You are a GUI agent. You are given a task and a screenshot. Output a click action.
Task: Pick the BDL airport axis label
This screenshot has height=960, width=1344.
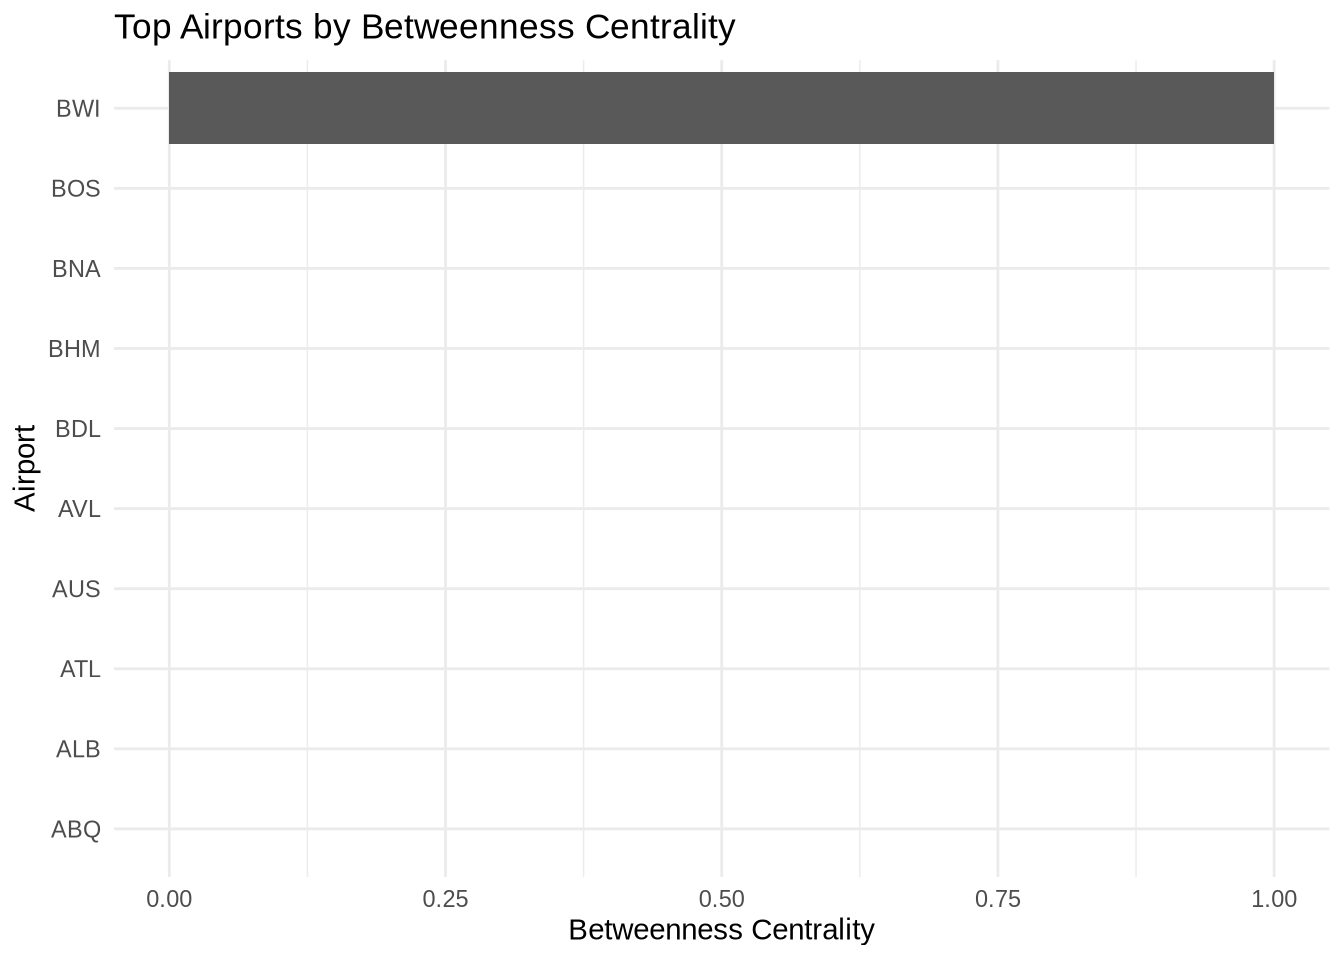pos(77,429)
